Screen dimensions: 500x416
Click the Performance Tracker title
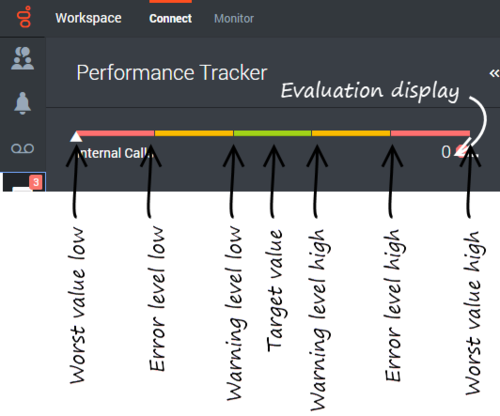tap(172, 73)
